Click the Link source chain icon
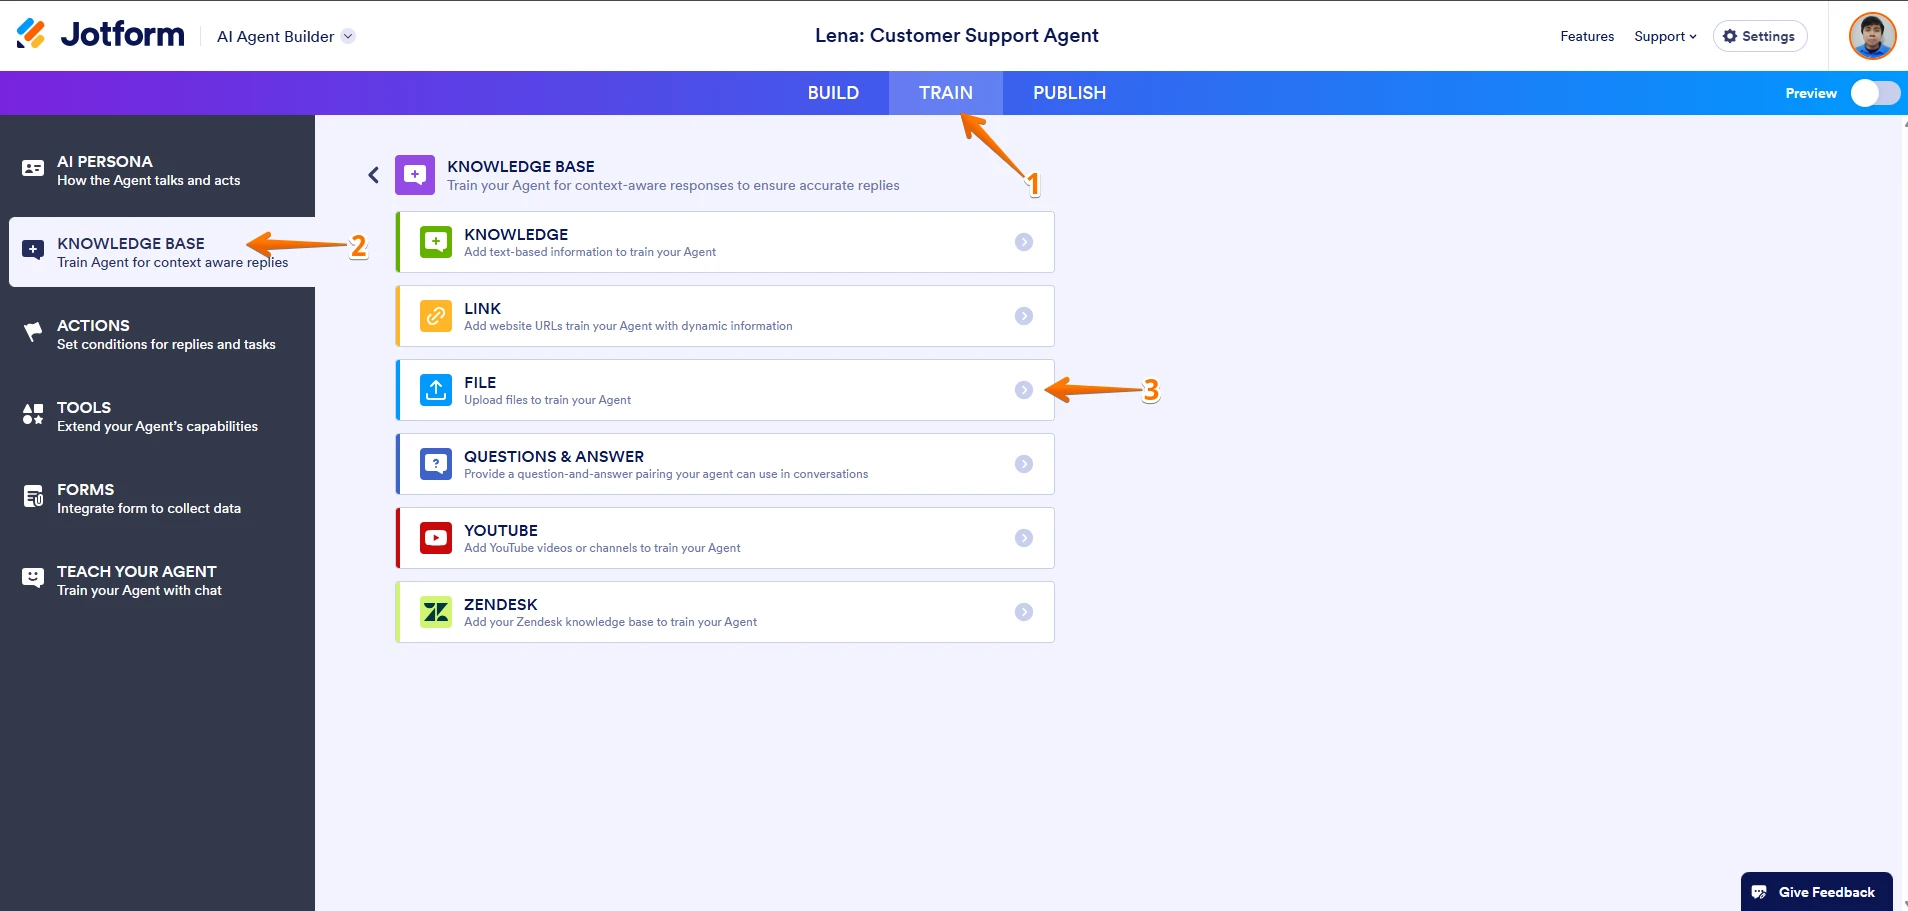Screen dimensions: 1908x911 (436, 315)
